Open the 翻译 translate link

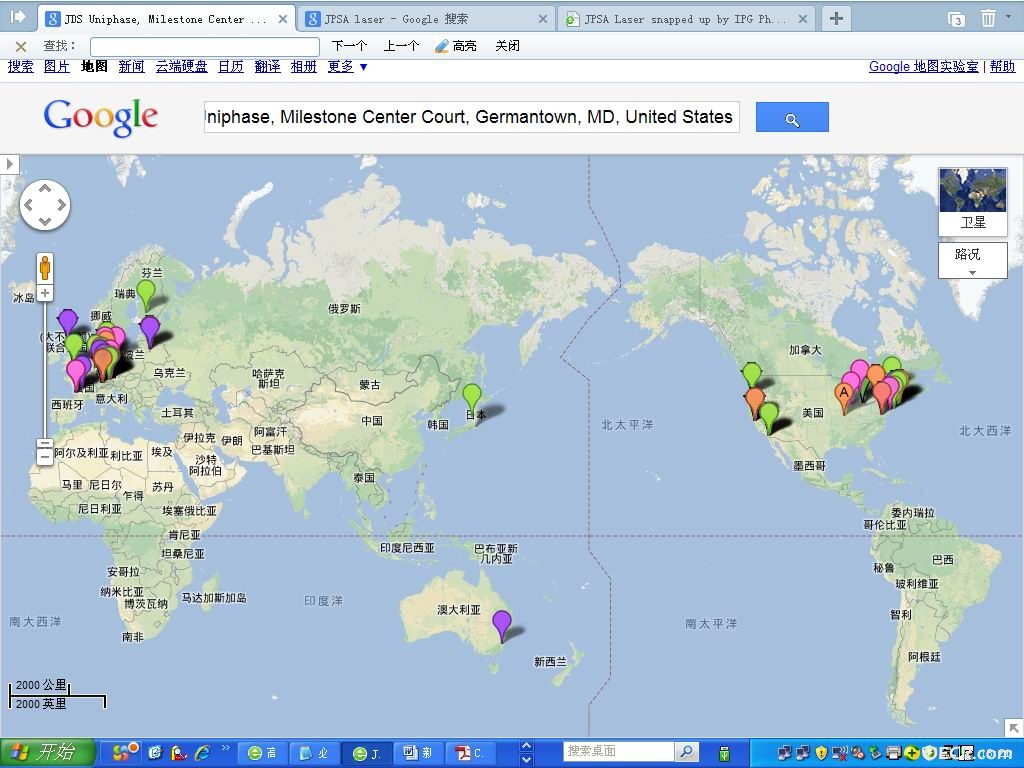[267, 67]
